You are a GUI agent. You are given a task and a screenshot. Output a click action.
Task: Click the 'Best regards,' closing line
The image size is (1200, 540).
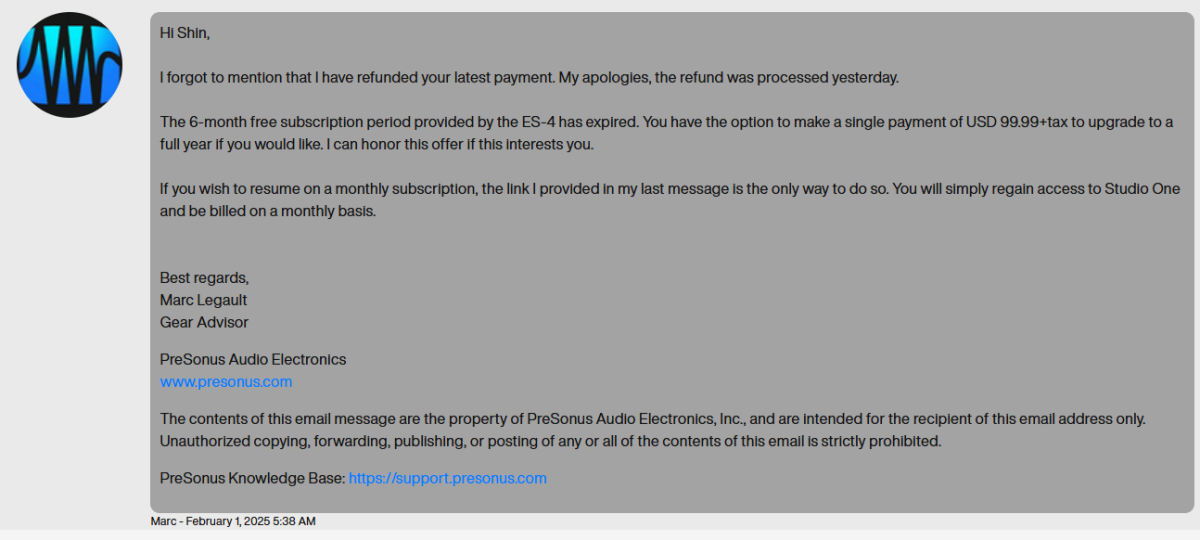(204, 277)
